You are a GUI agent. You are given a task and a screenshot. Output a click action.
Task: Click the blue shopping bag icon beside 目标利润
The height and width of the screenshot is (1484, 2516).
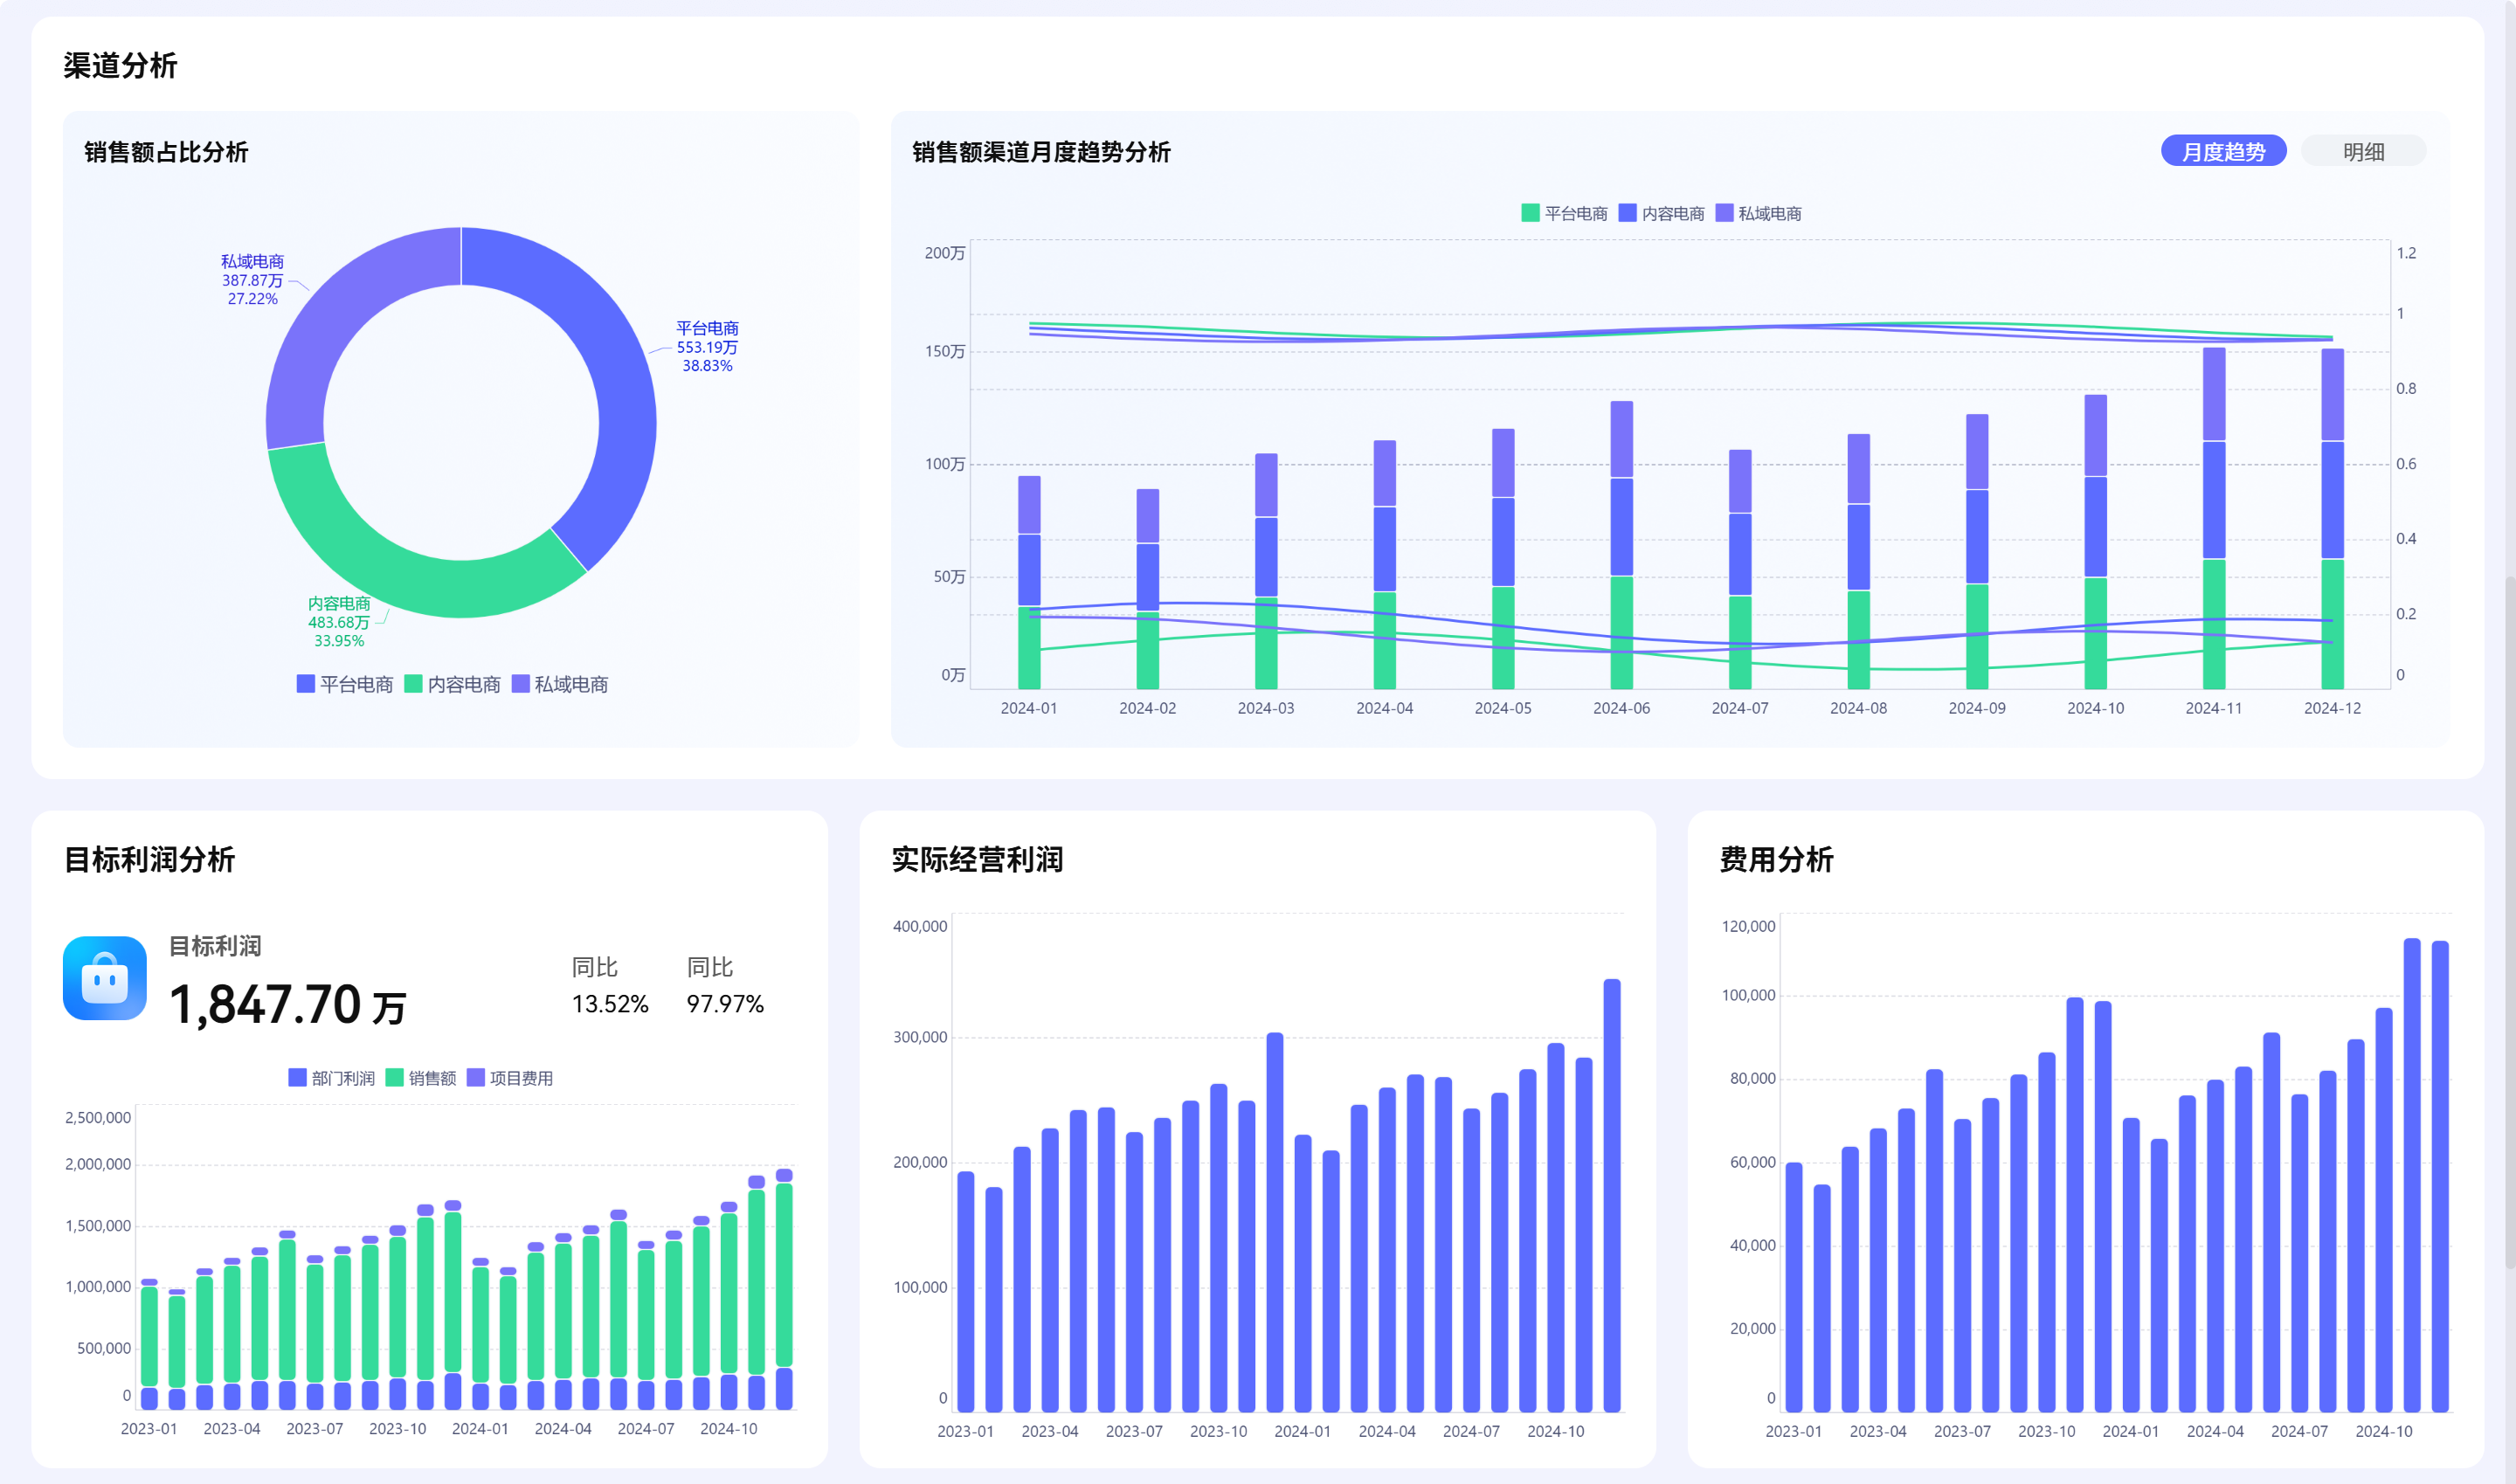[105, 977]
